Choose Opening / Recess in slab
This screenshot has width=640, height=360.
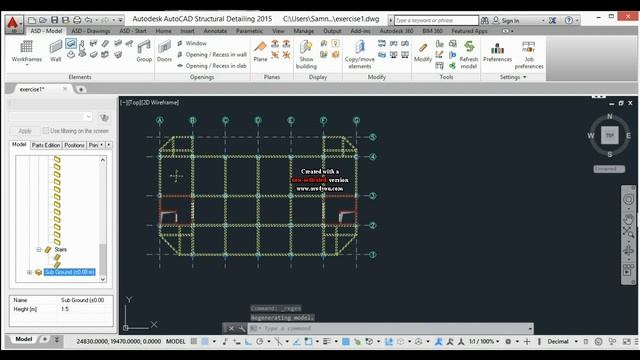212,66
